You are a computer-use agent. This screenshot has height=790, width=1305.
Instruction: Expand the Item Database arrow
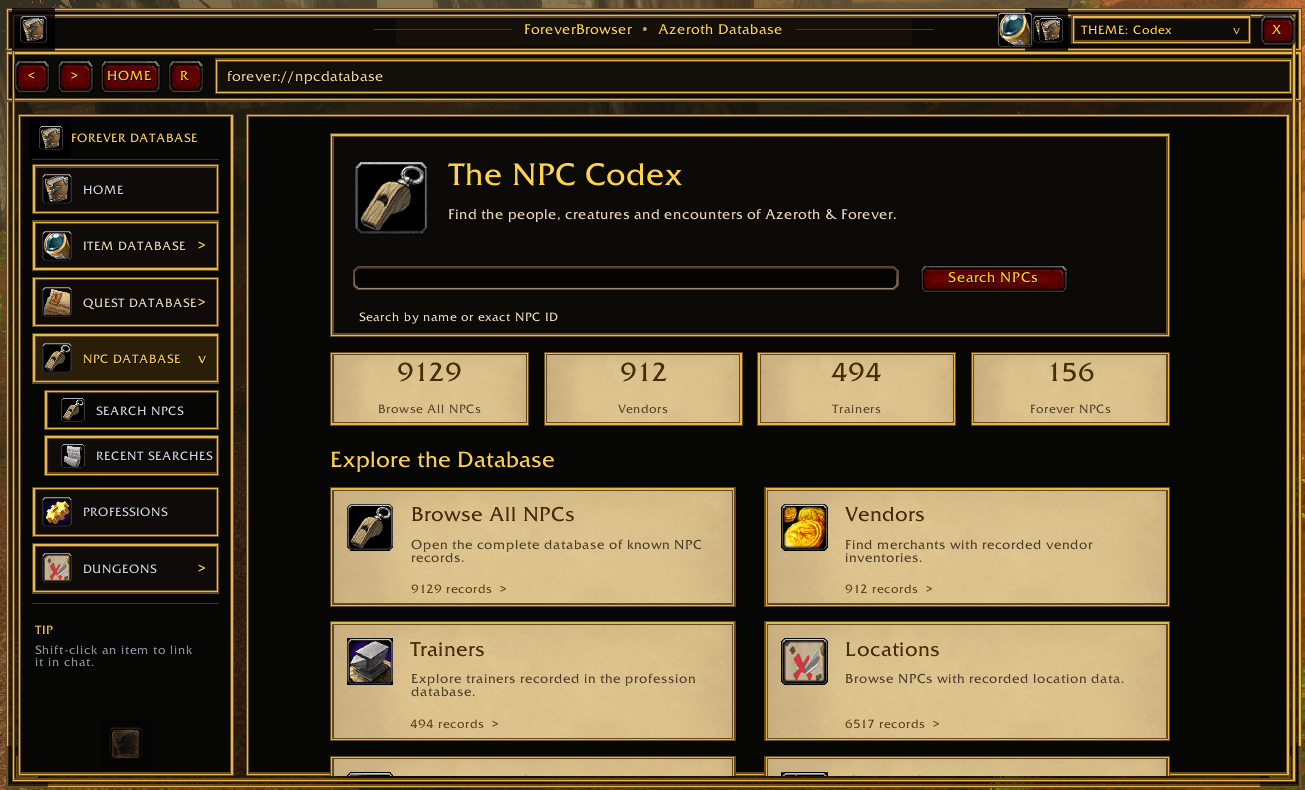pos(202,245)
